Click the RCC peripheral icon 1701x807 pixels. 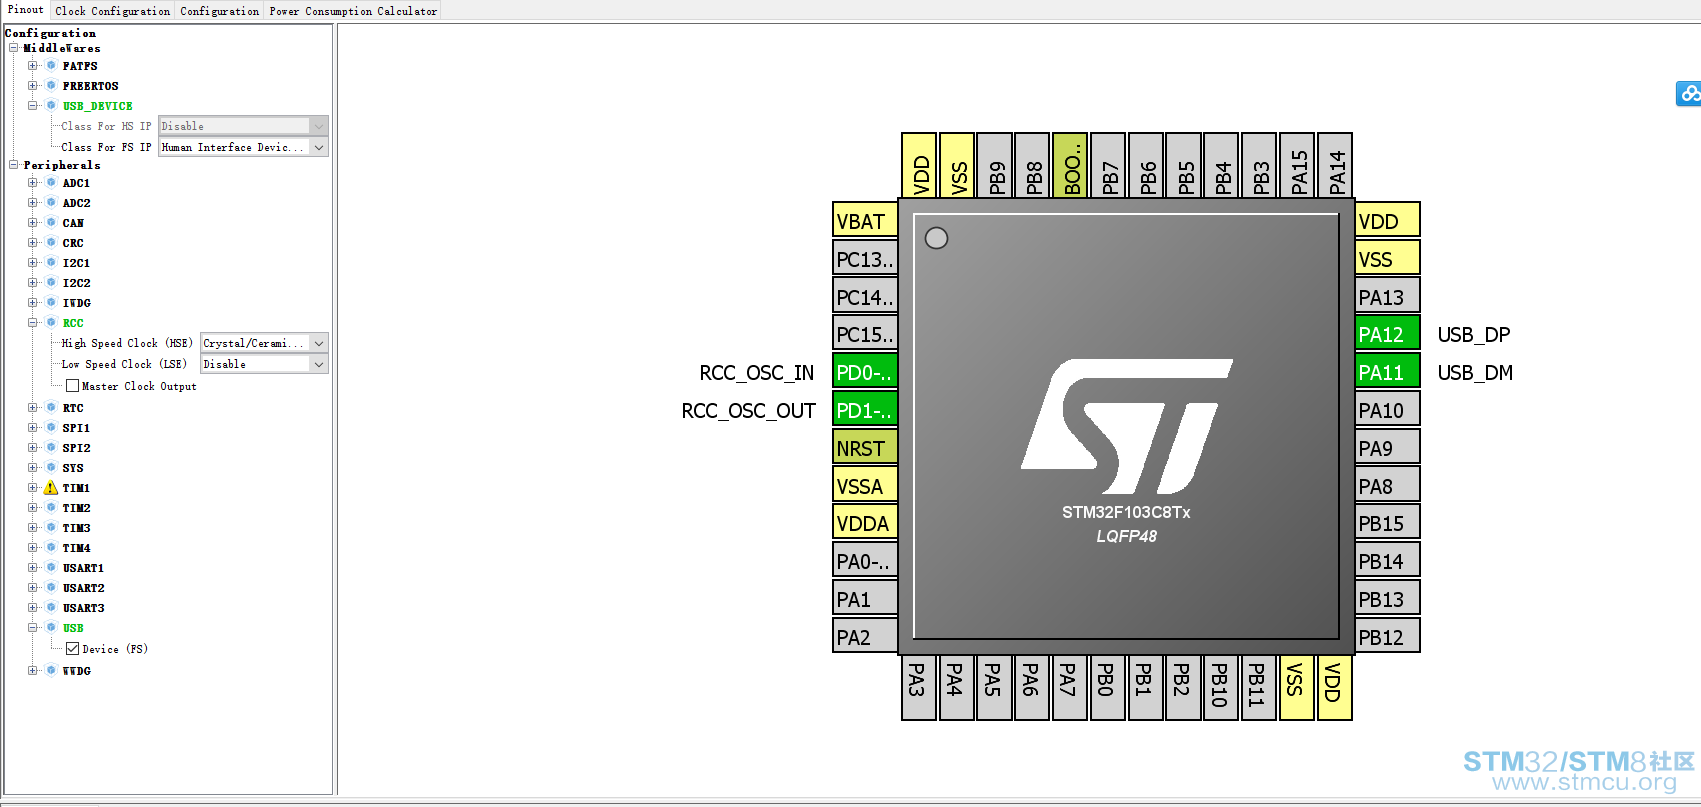tap(51, 323)
